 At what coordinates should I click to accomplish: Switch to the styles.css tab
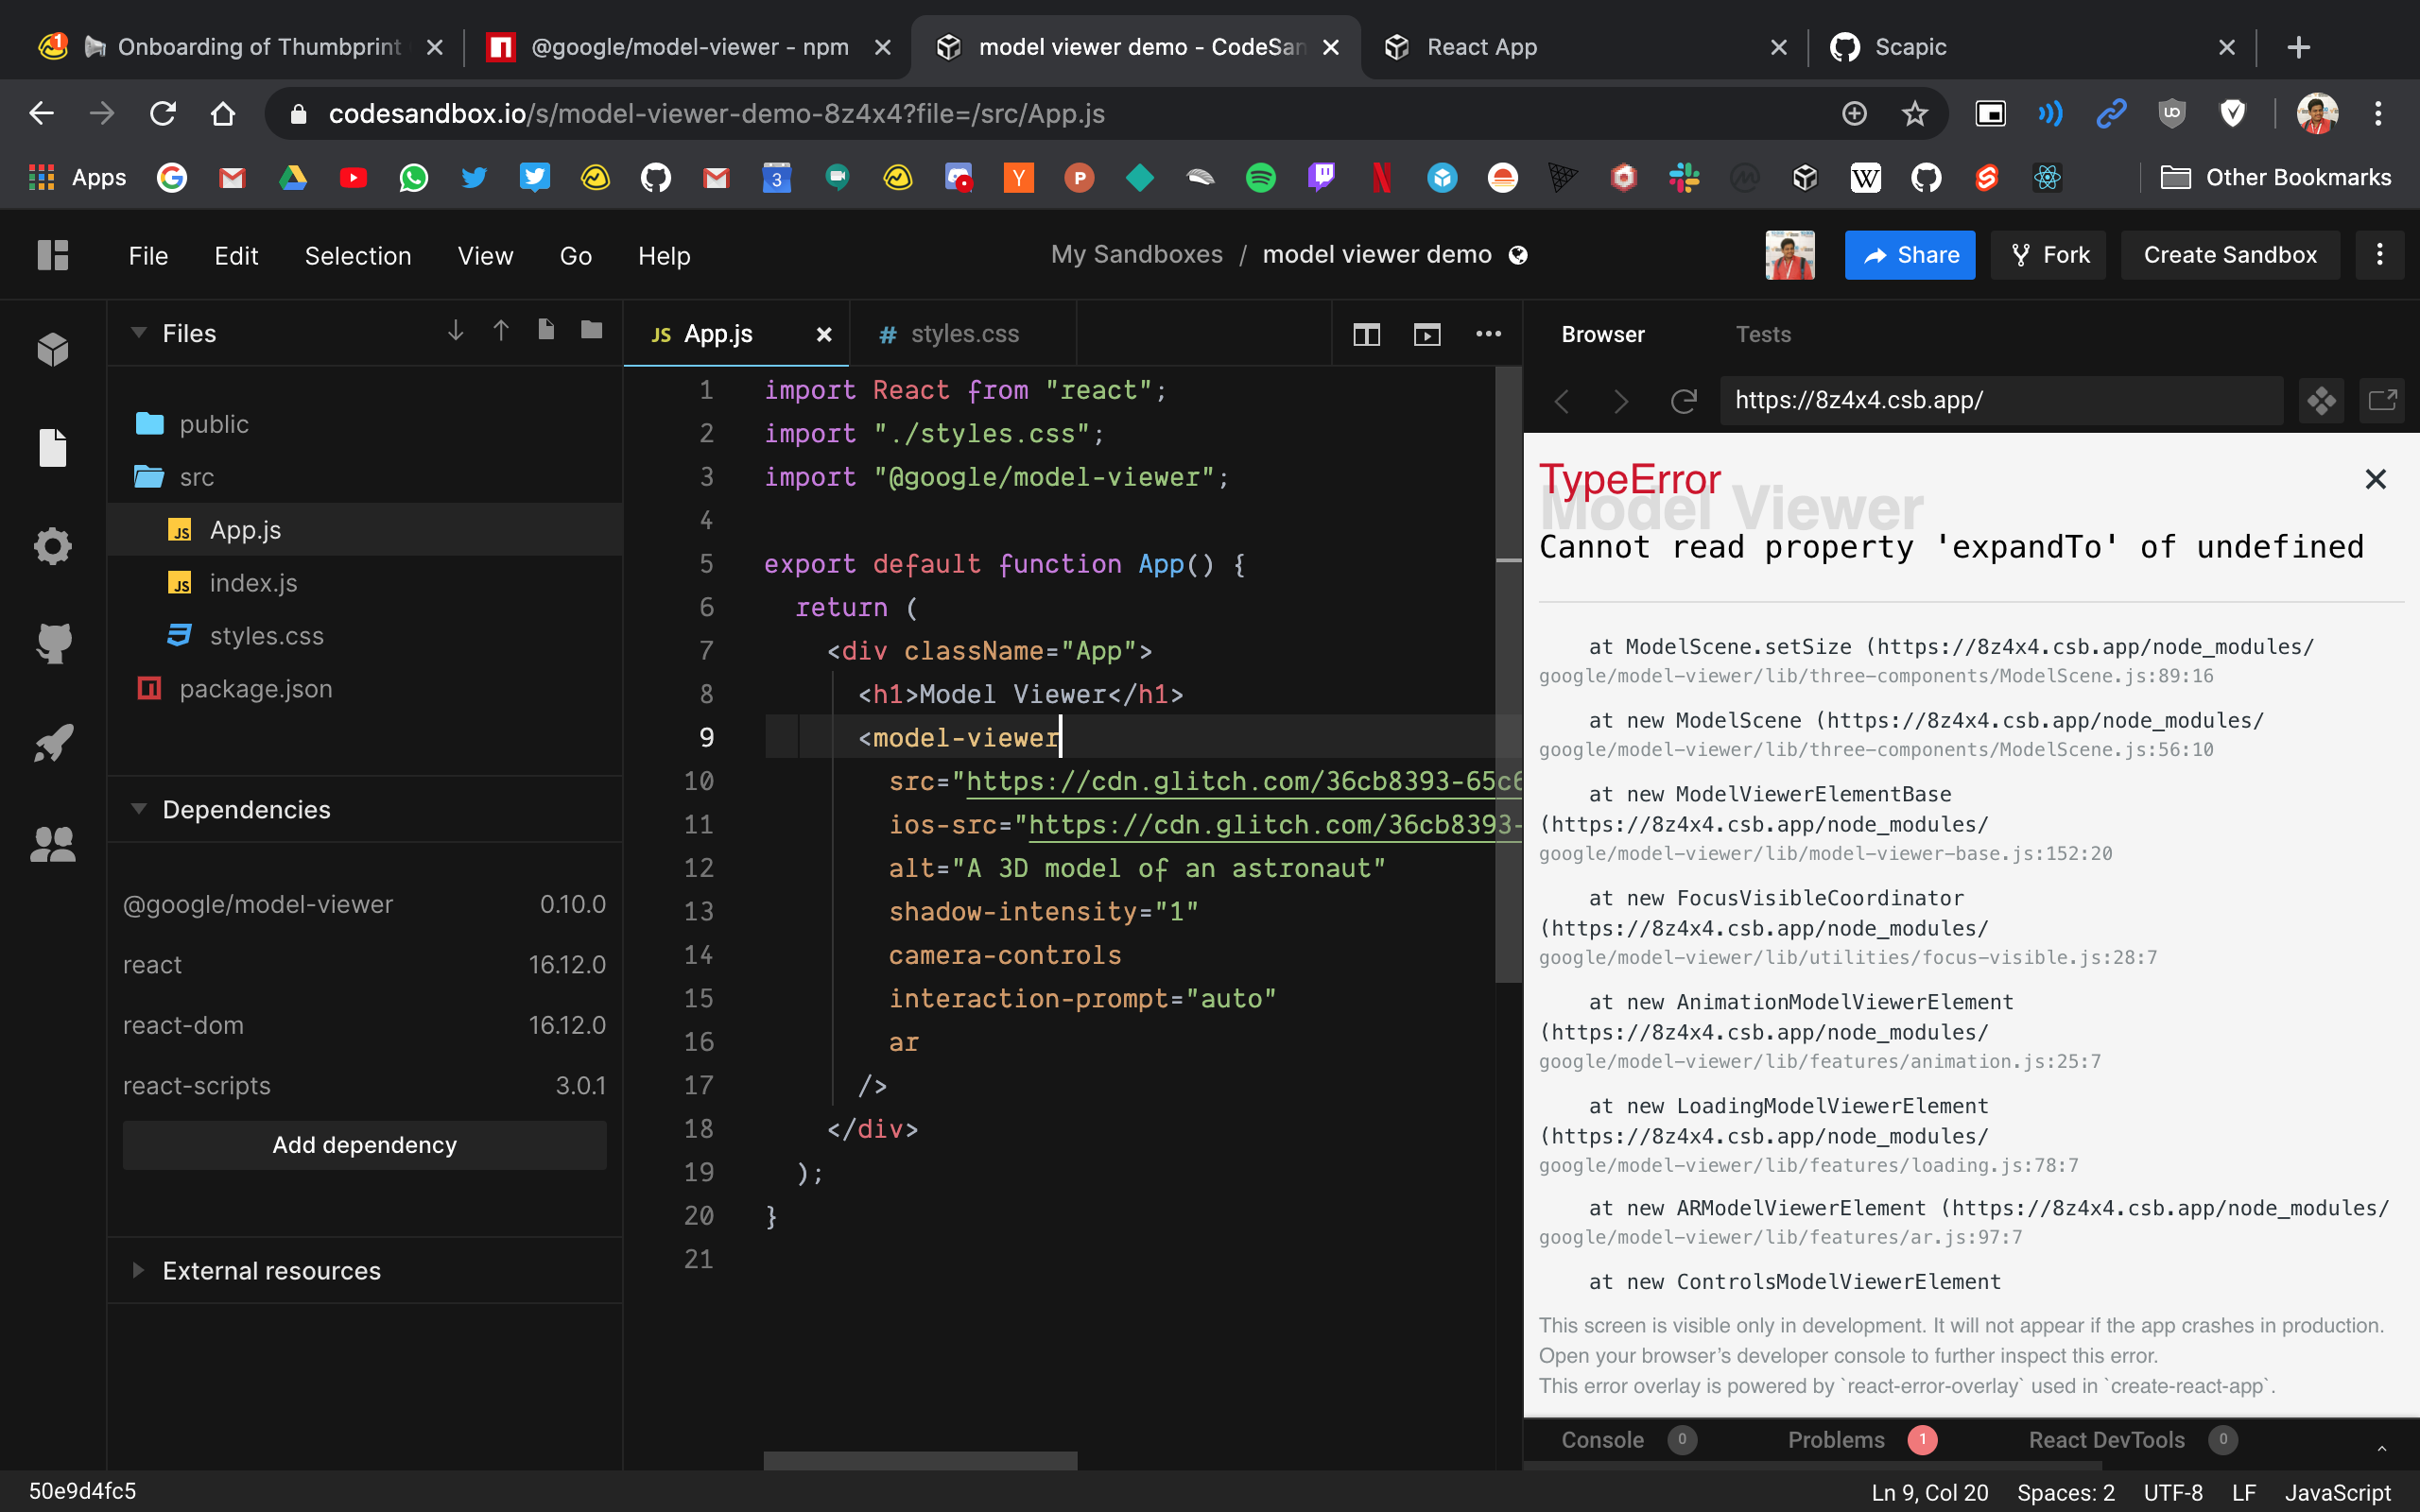coord(964,333)
